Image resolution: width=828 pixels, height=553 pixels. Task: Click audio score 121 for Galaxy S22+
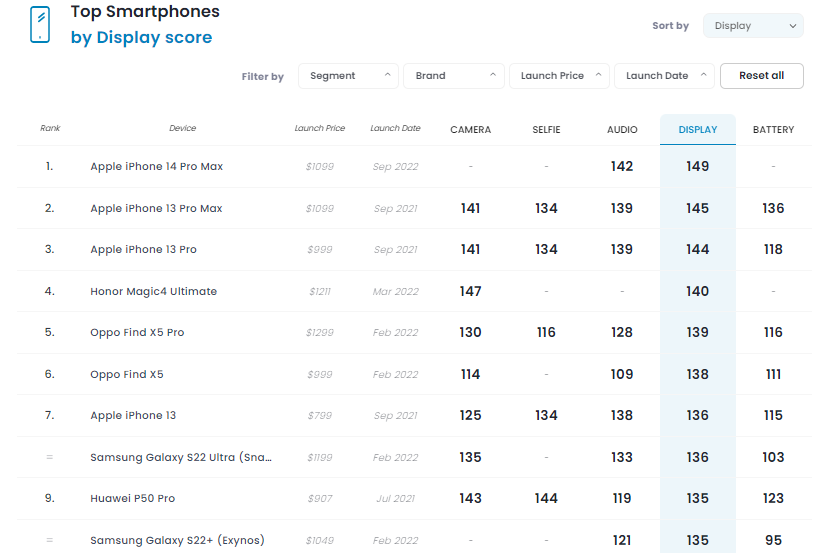[622, 540]
